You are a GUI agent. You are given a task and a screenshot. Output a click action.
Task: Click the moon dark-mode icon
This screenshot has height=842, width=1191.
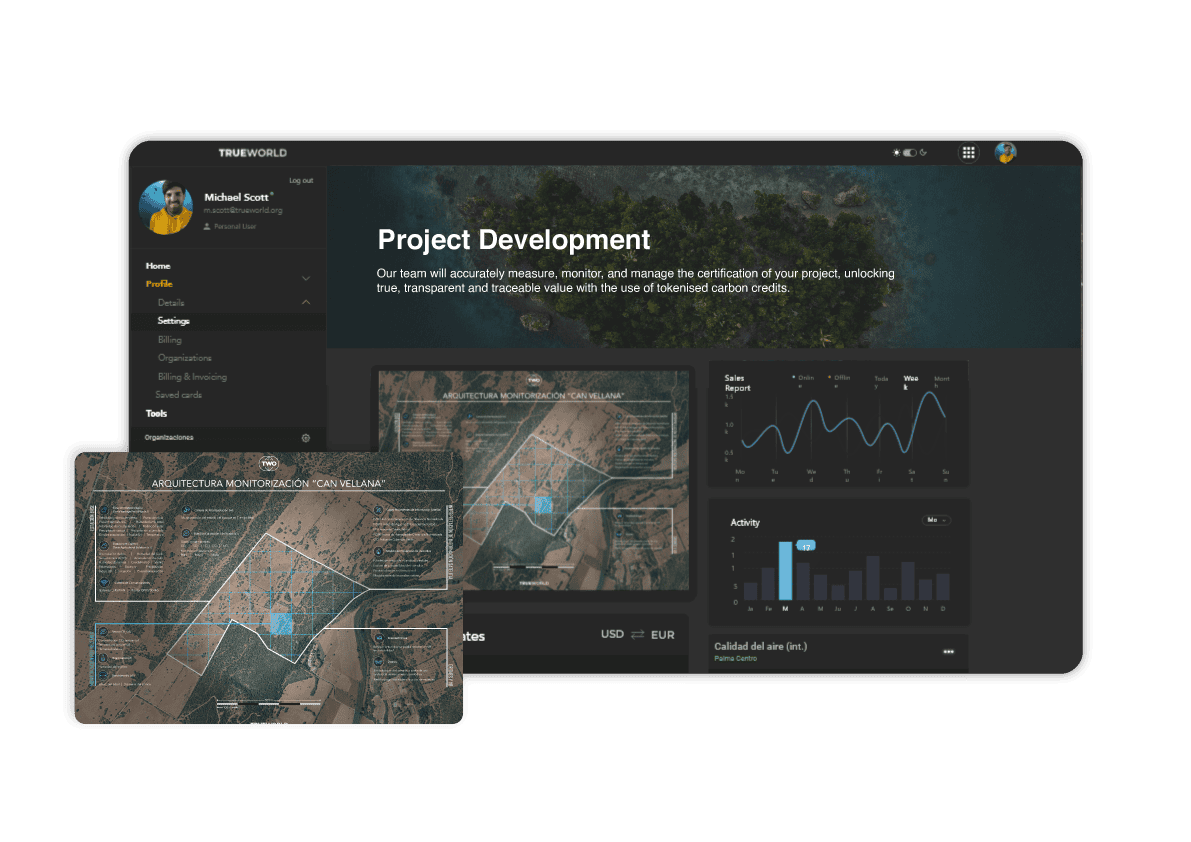point(924,153)
